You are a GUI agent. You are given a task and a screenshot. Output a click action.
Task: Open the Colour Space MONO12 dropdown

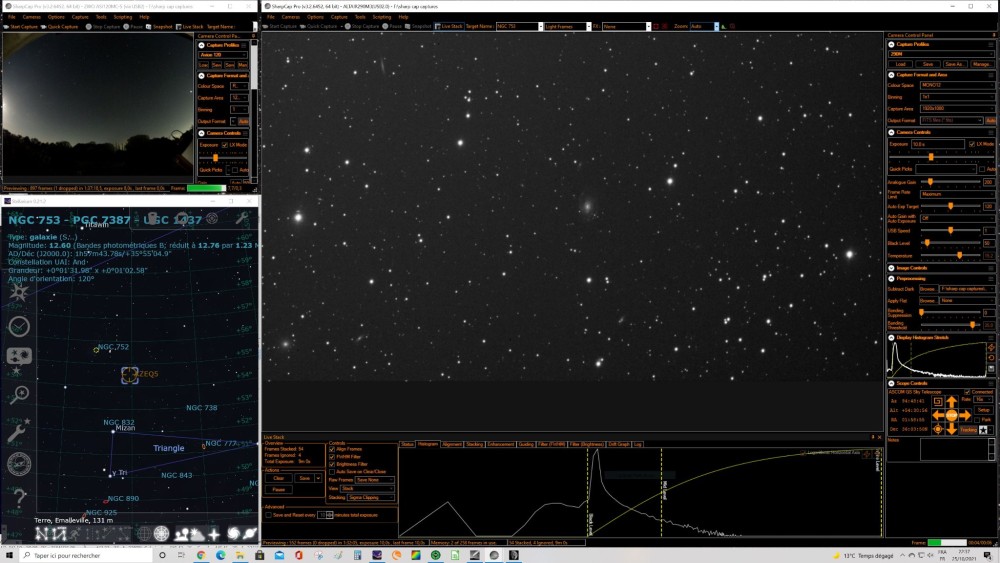957,85
